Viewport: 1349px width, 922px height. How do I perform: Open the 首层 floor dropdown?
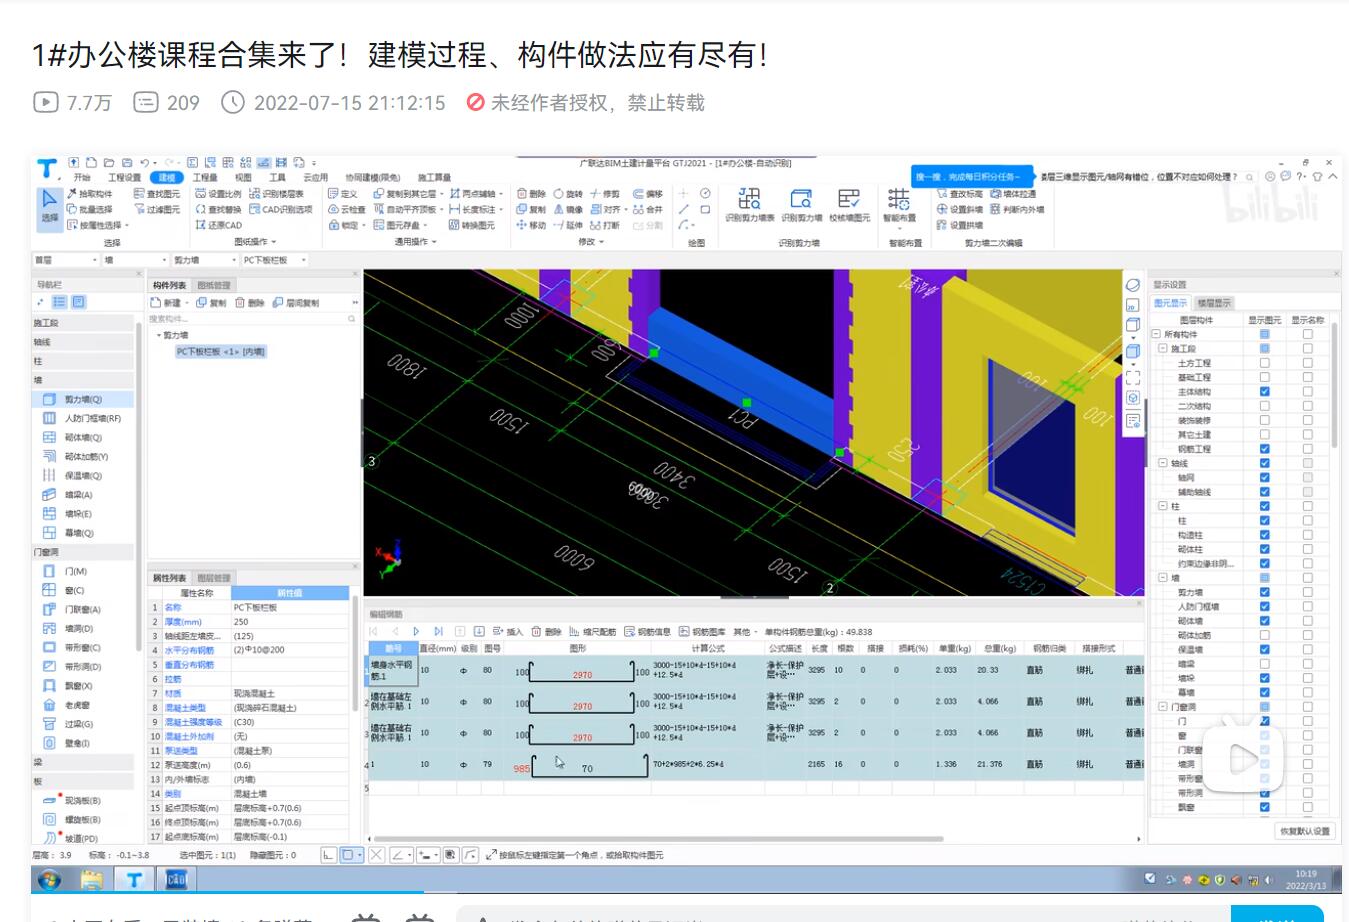66,260
